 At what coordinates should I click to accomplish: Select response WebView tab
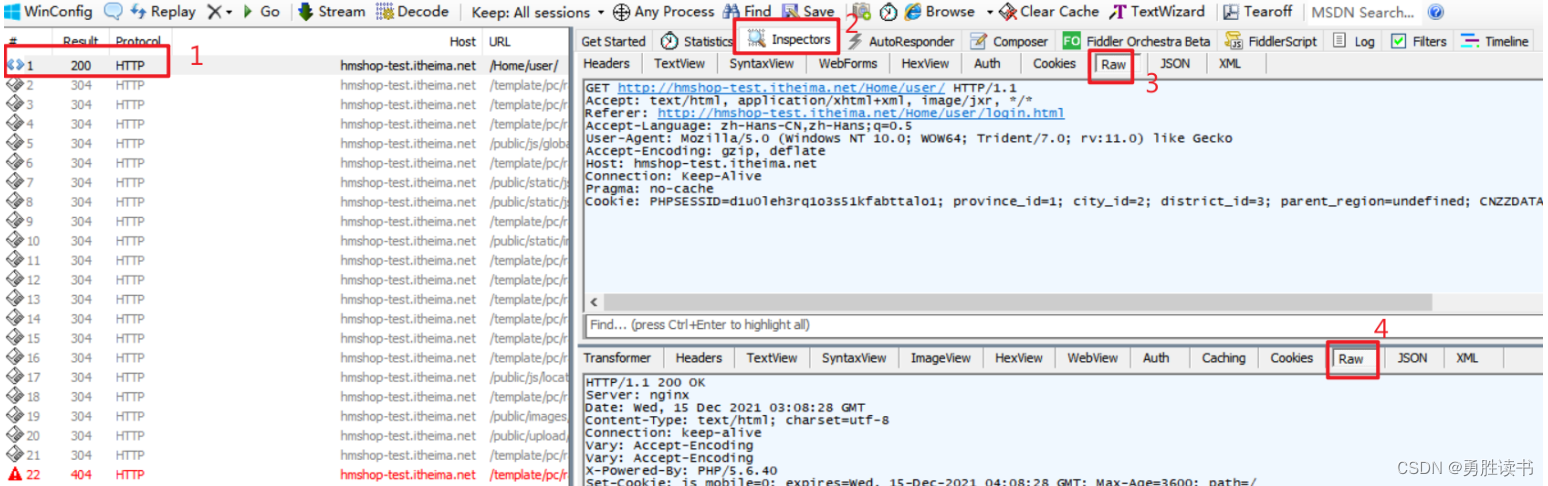[x=1092, y=358]
